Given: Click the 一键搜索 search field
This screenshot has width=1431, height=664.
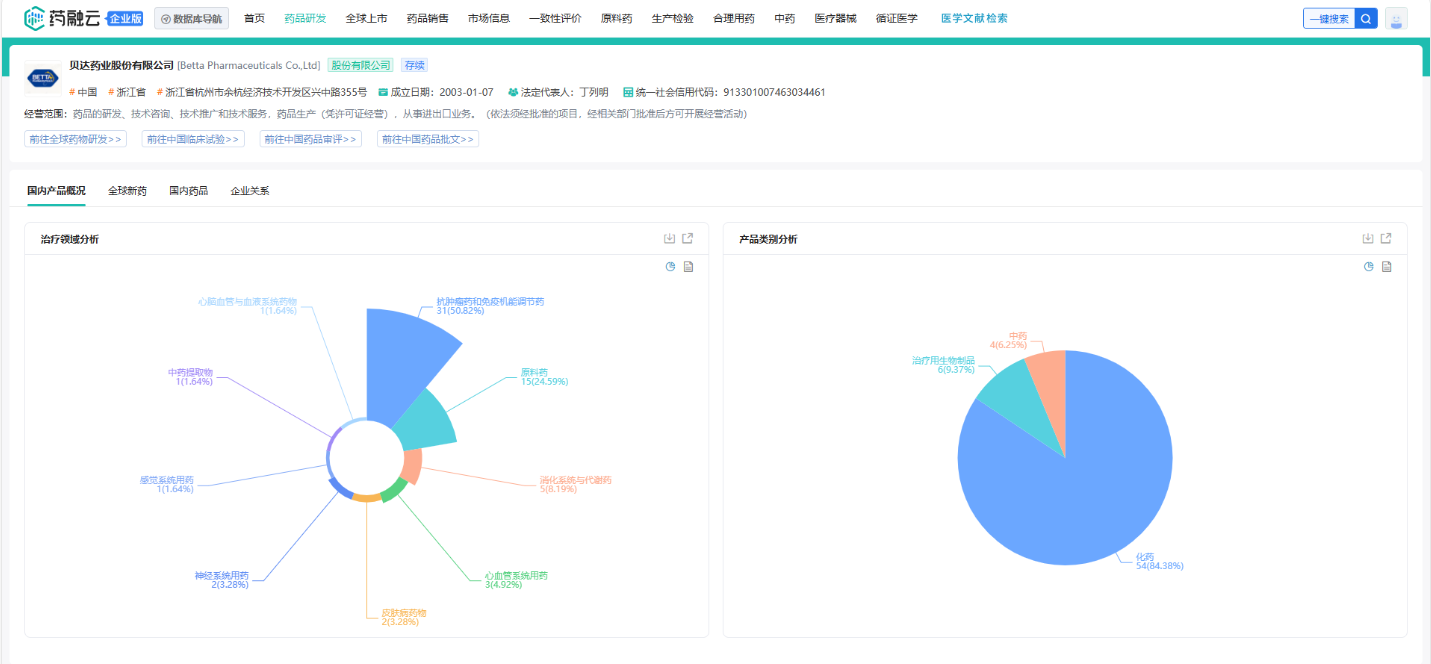Looking at the screenshot, I should [1329, 18].
